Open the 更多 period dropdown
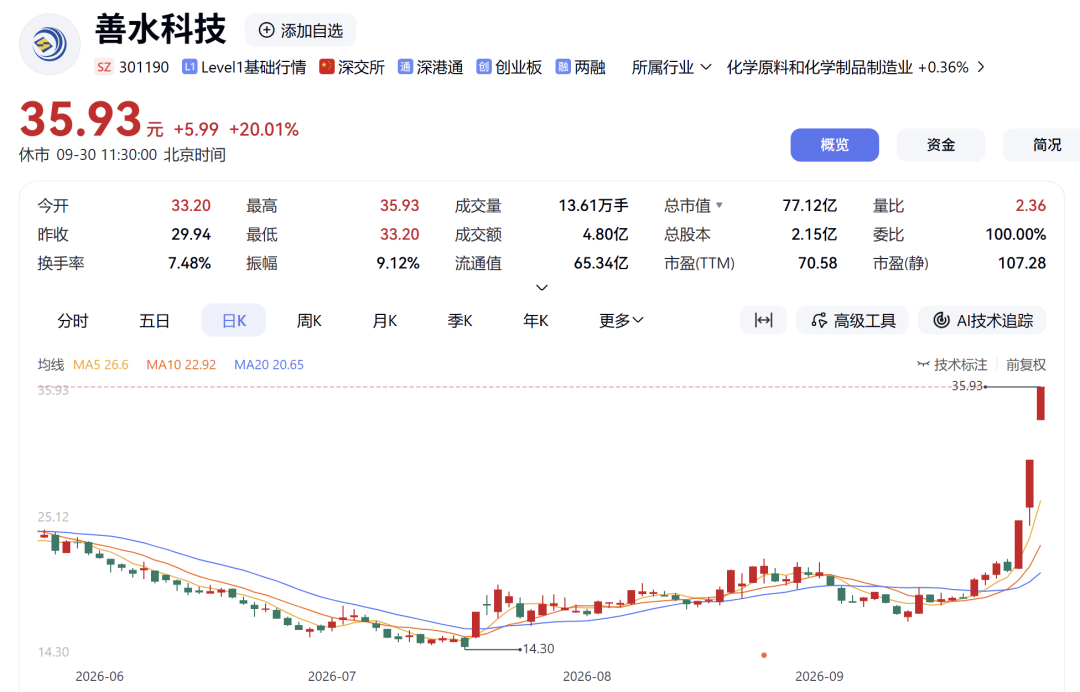This screenshot has width=1080, height=692. click(x=621, y=320)
